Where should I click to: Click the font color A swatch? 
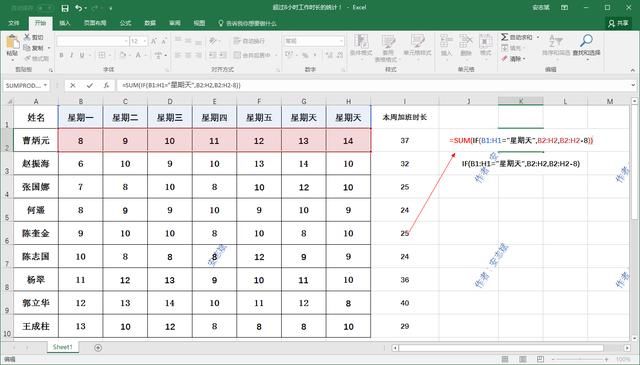click(x=138, y=55)
